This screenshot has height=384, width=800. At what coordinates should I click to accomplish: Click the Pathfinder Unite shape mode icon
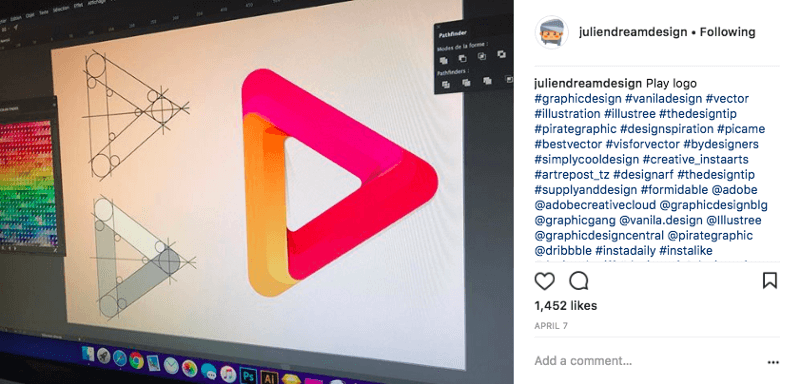point(443,61)
